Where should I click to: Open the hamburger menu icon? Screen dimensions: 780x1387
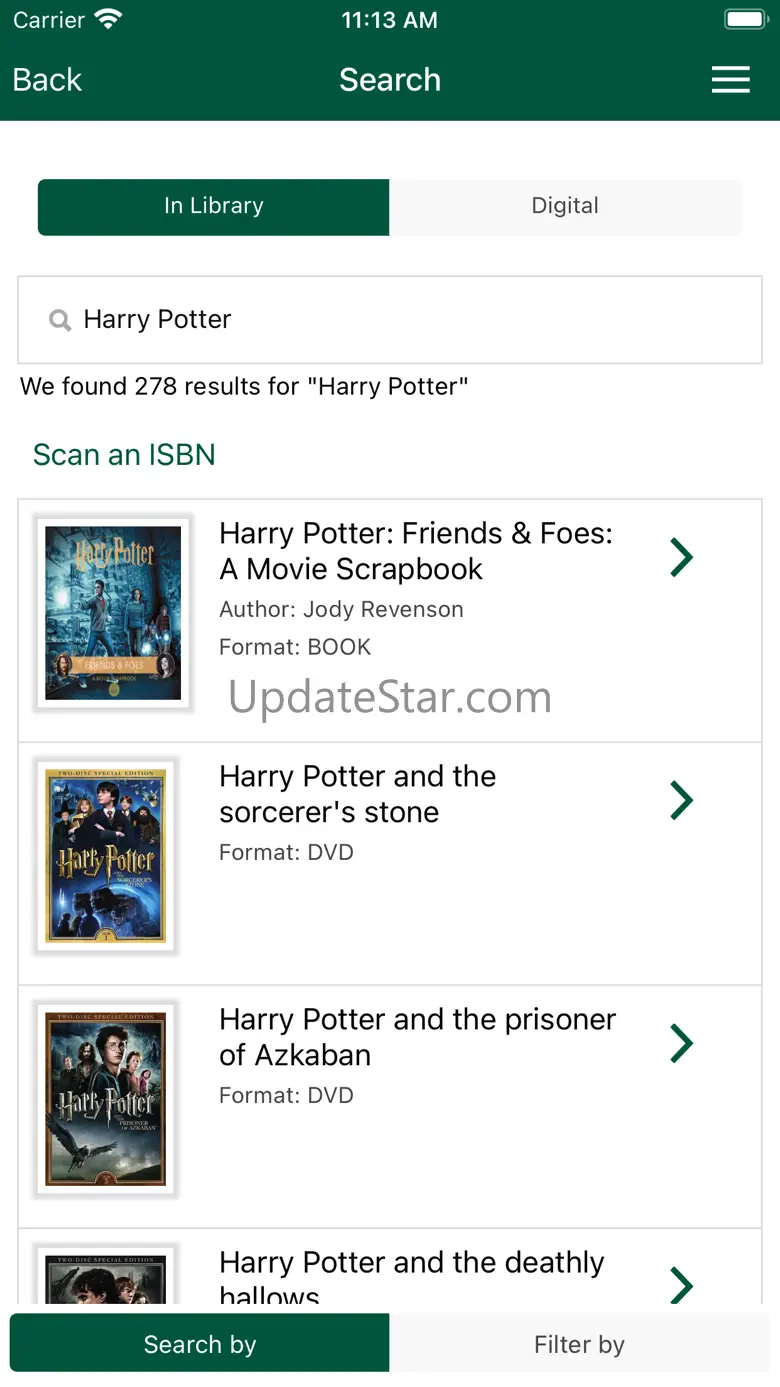[730, 80]
